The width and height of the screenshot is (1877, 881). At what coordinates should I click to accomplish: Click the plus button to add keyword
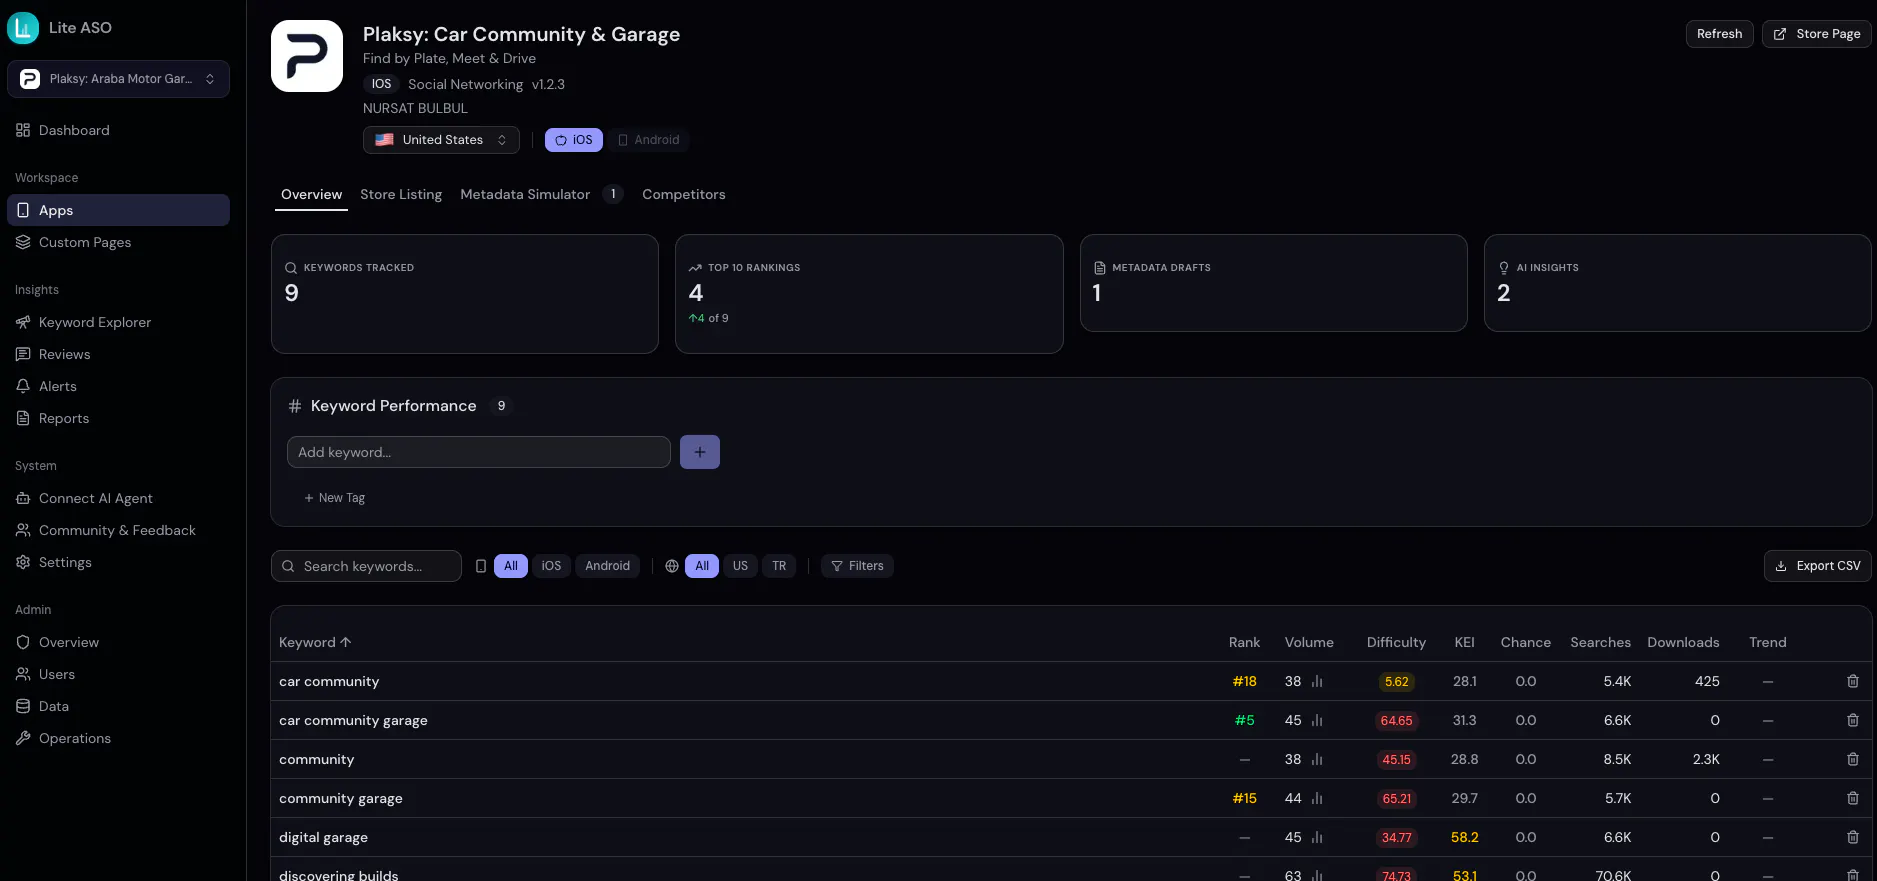click(700, 452)
